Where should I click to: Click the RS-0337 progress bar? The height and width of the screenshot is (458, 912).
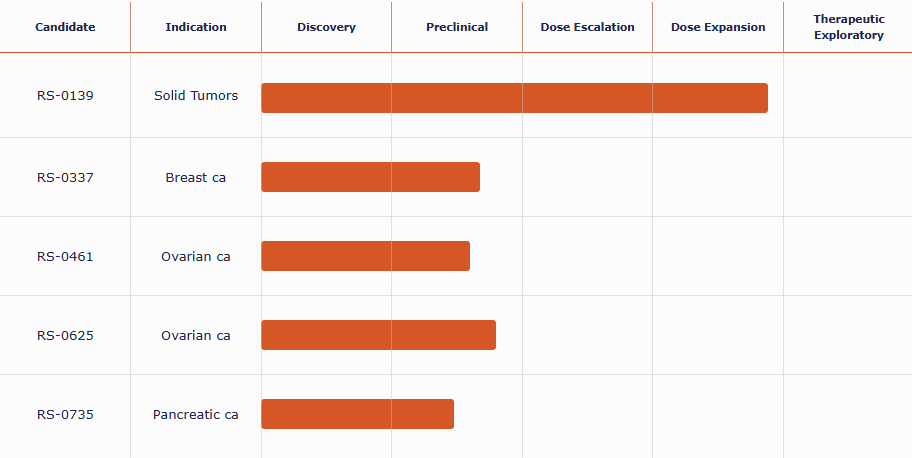370,177
